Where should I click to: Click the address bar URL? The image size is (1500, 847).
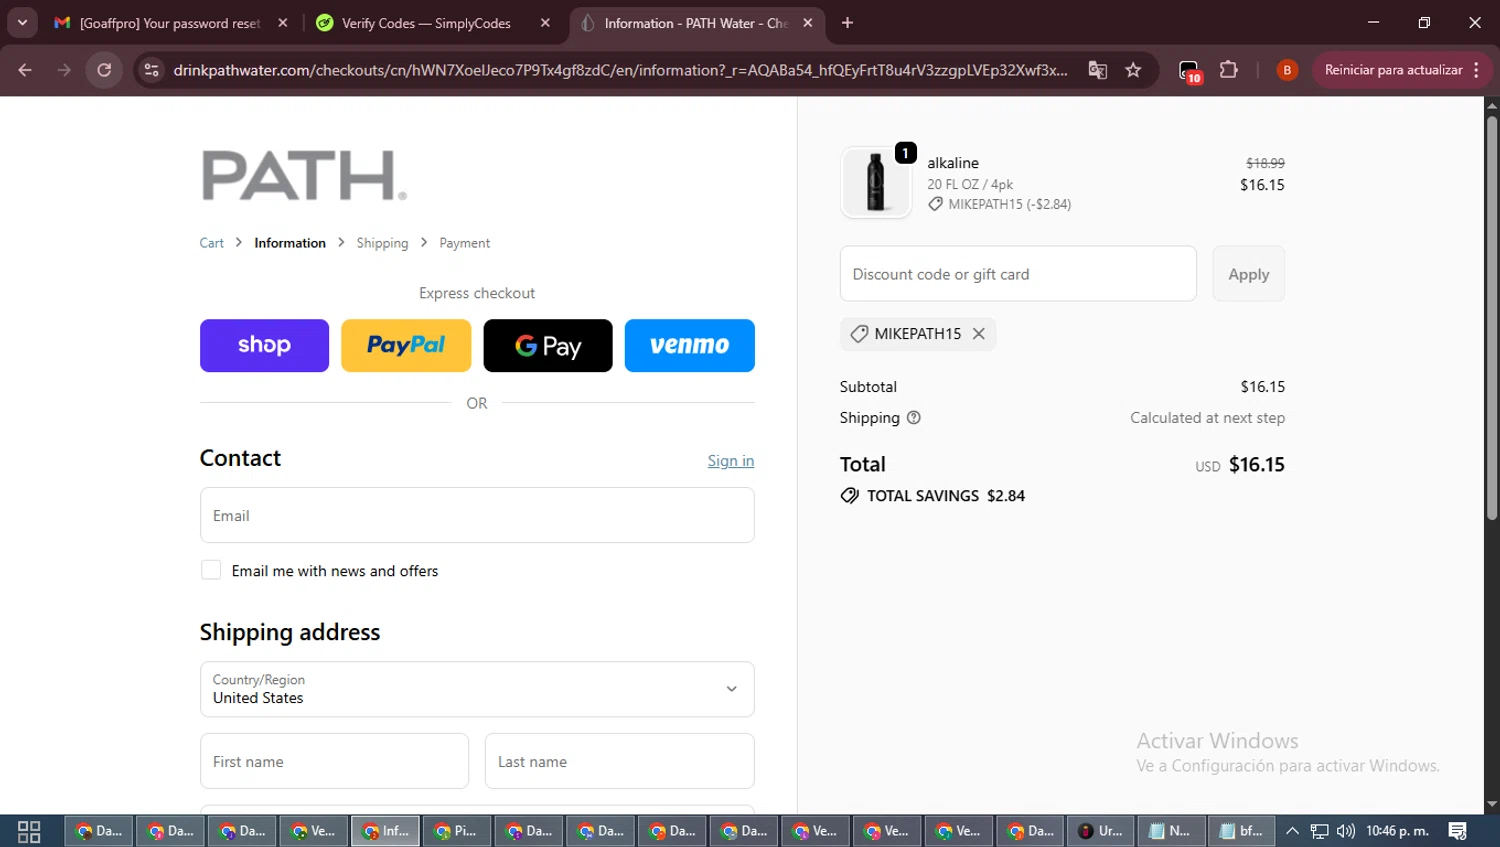coord(620,70)
